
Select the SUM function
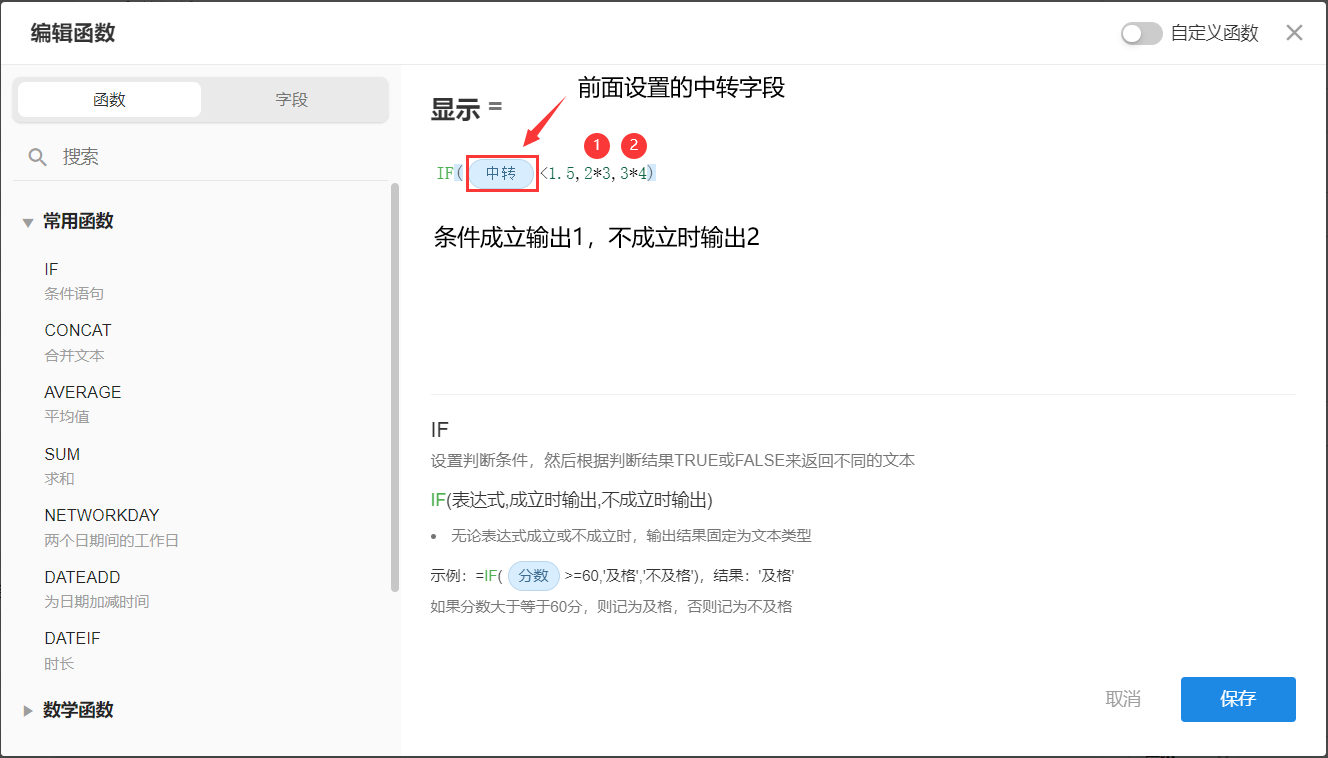coord(62,454)
